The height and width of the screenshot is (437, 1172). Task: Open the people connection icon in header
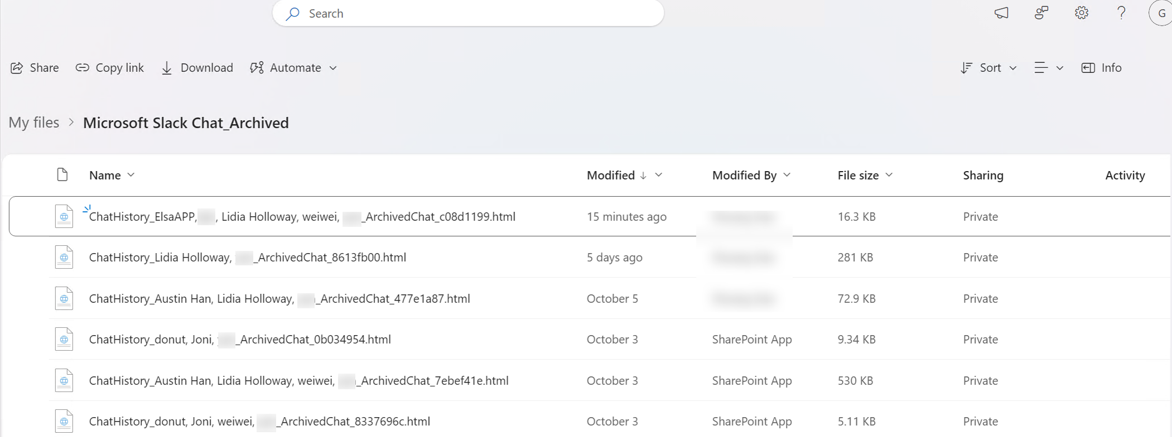[x=1041, y=13]
